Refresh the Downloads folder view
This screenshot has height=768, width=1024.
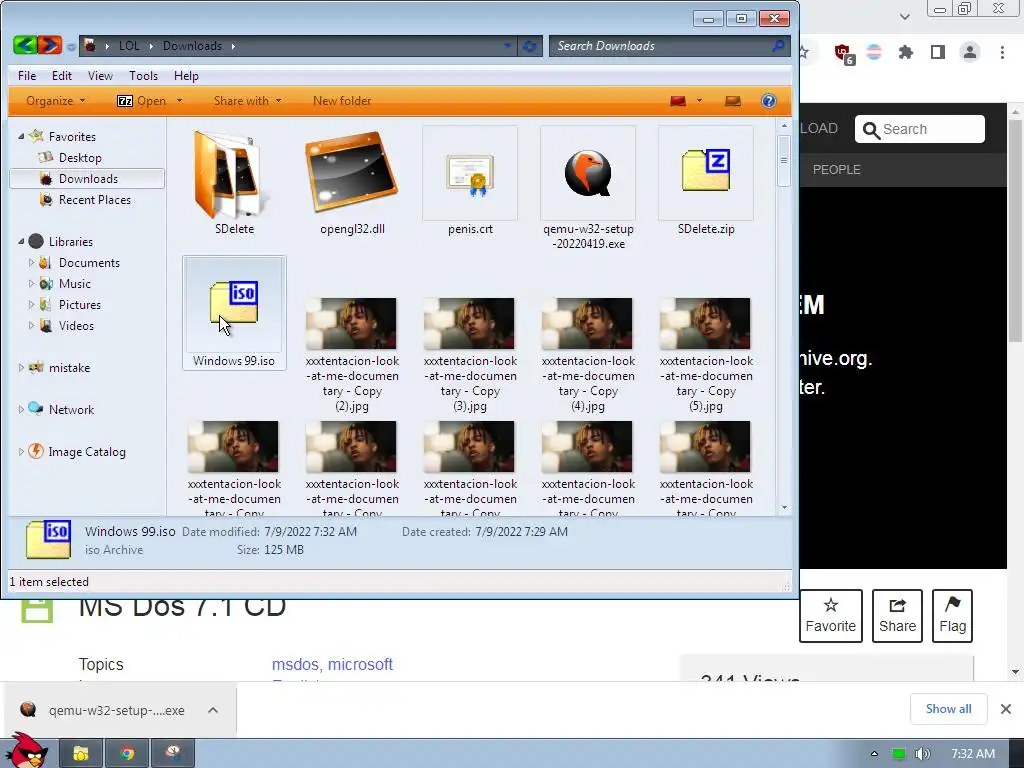[530, 46]
